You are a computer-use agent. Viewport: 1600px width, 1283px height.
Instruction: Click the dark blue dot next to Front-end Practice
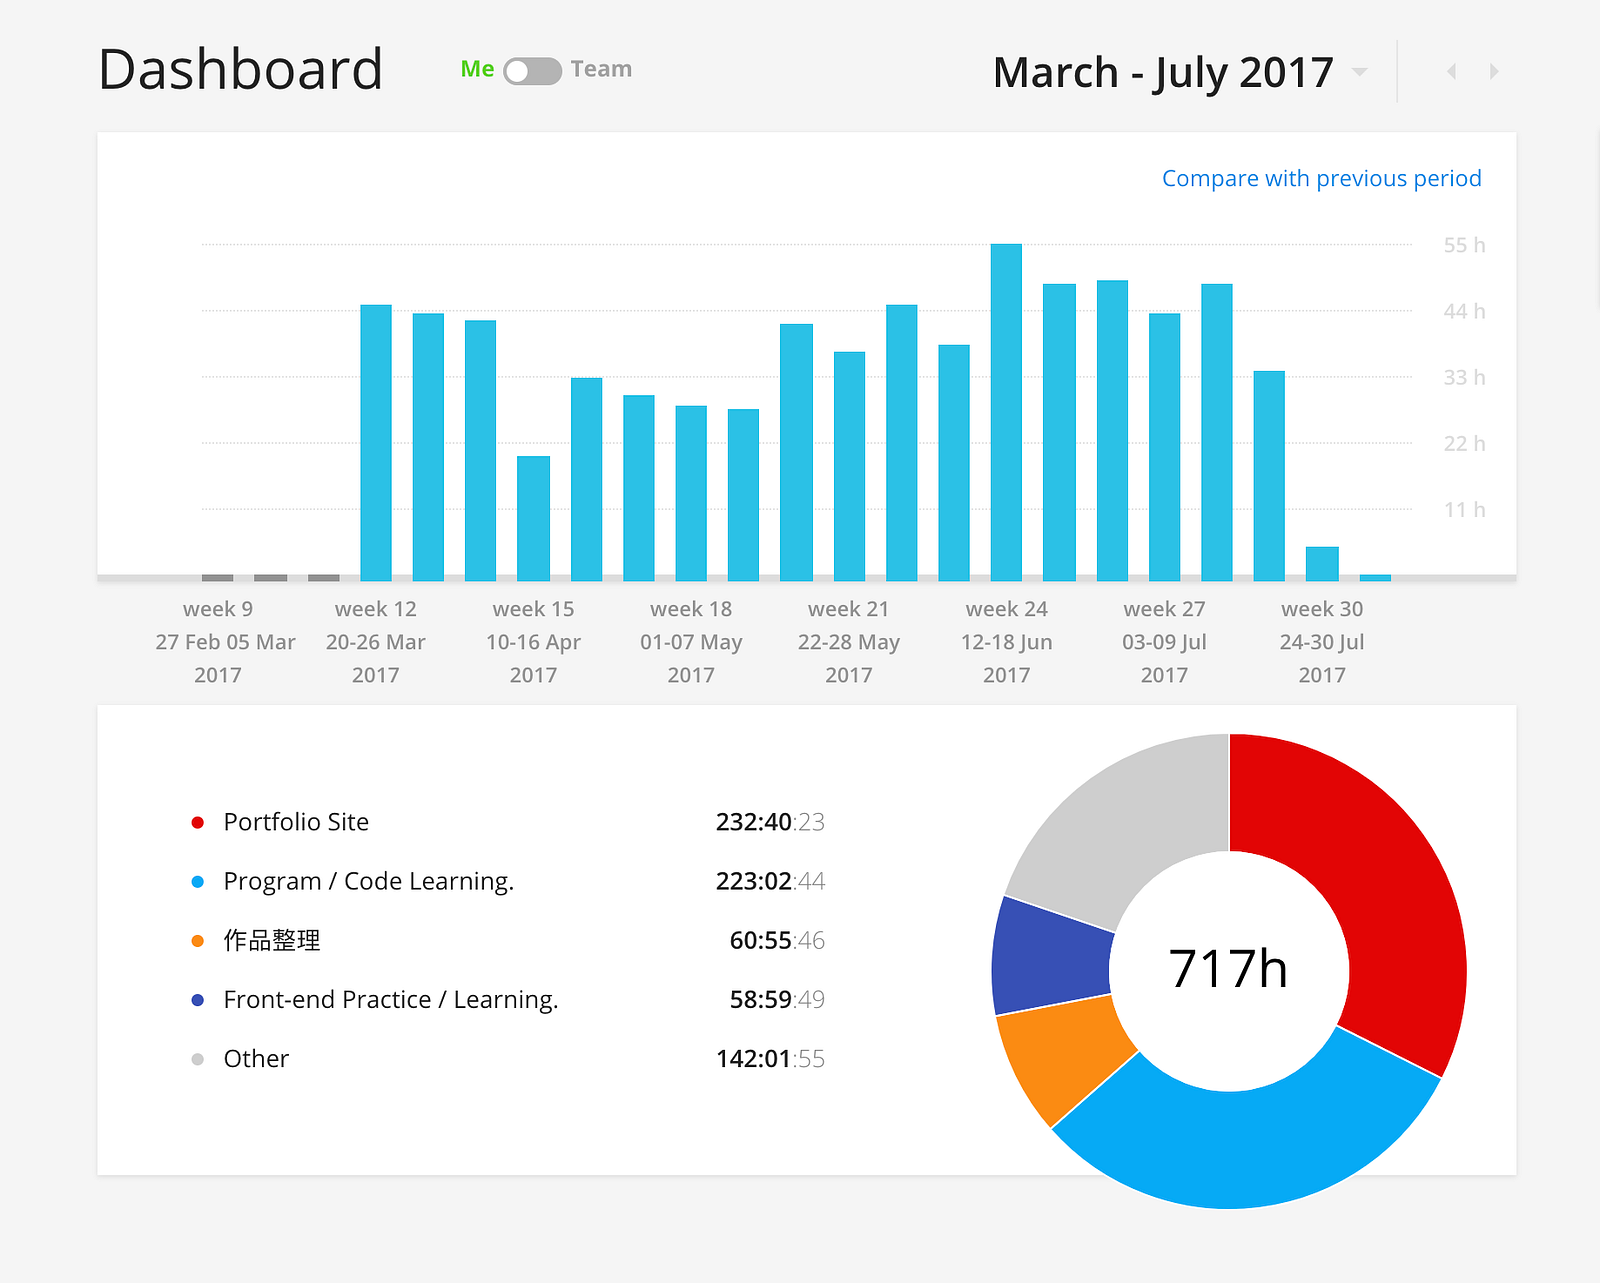(x=198, y=999)
